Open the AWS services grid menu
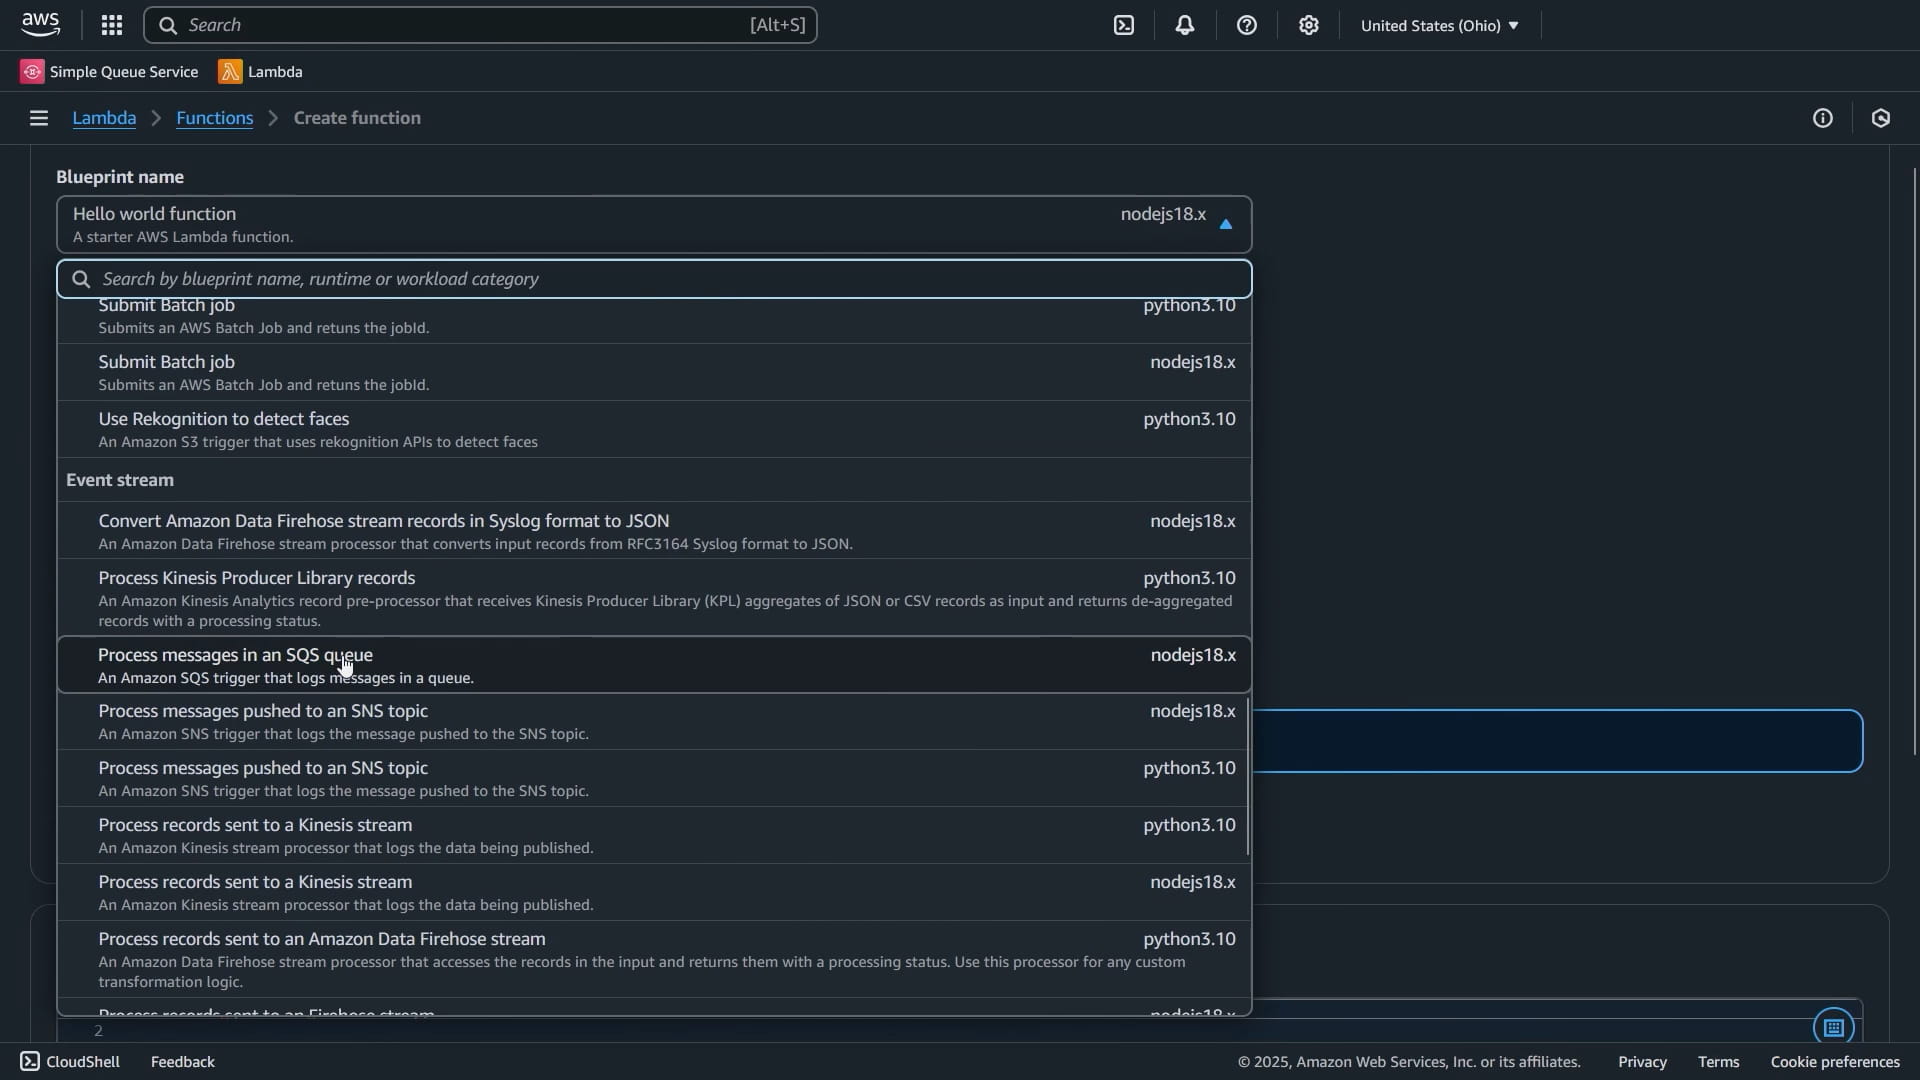 click(x=112, y=25)
